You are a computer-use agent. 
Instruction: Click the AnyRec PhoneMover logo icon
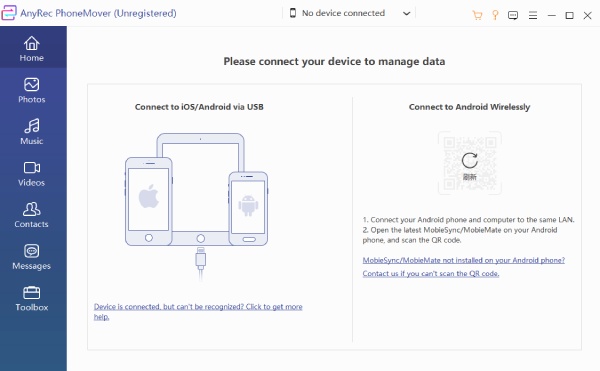click(8, 13)
